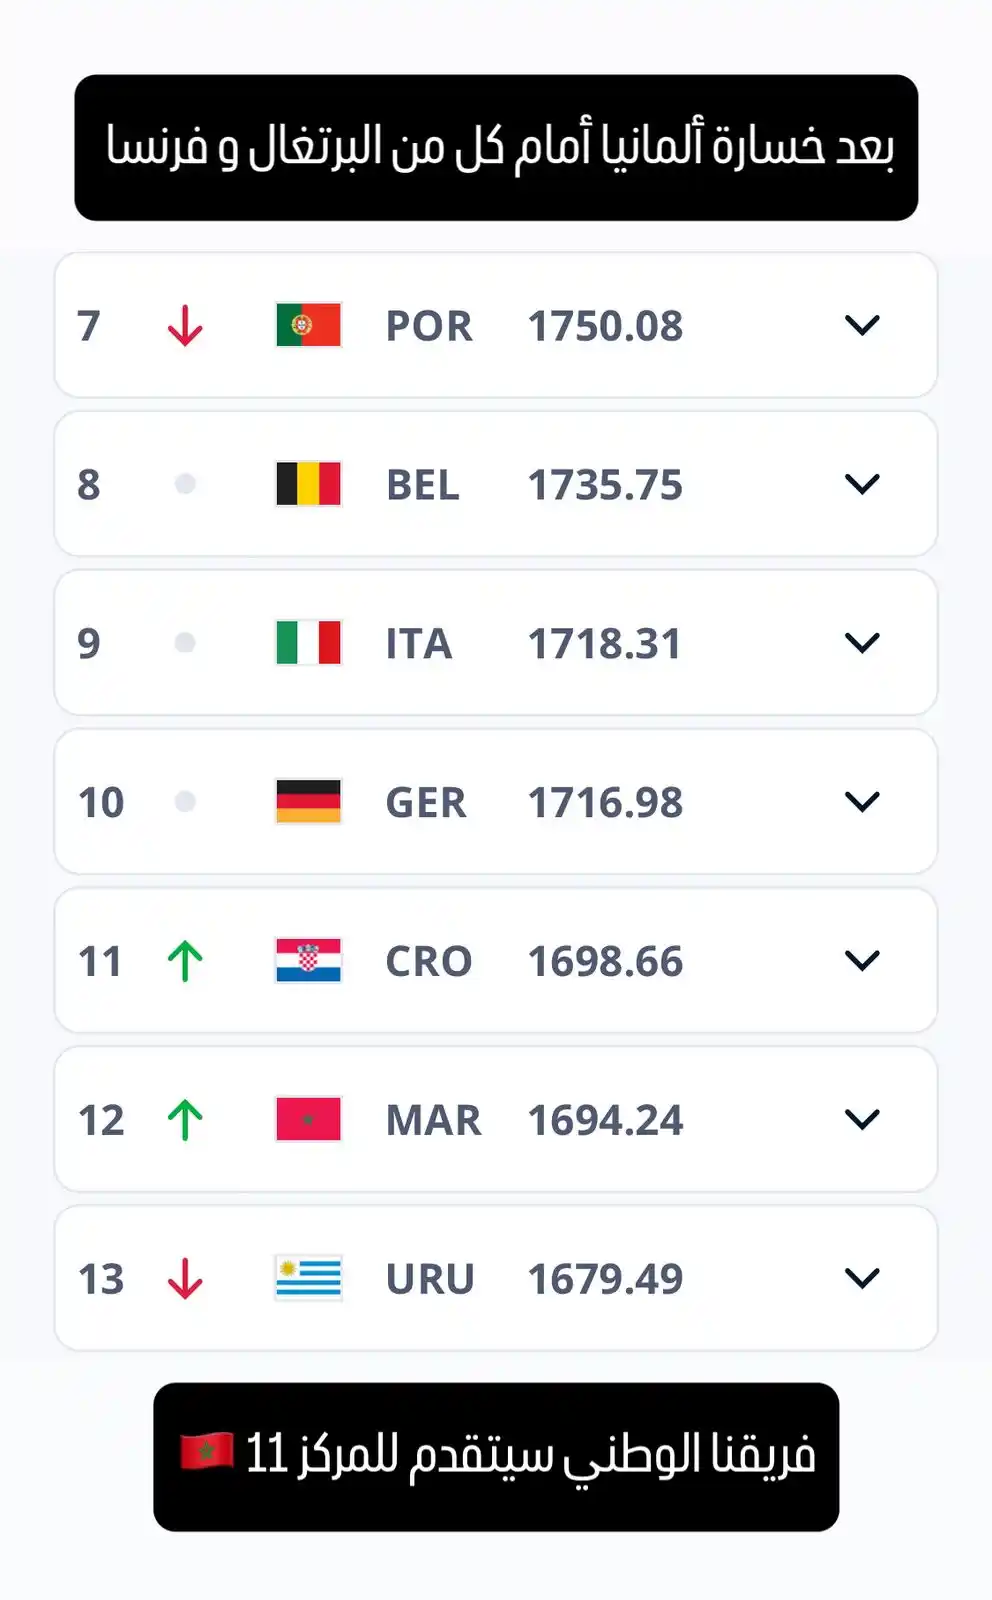Click the Croatia flag icon

(308, 961)
